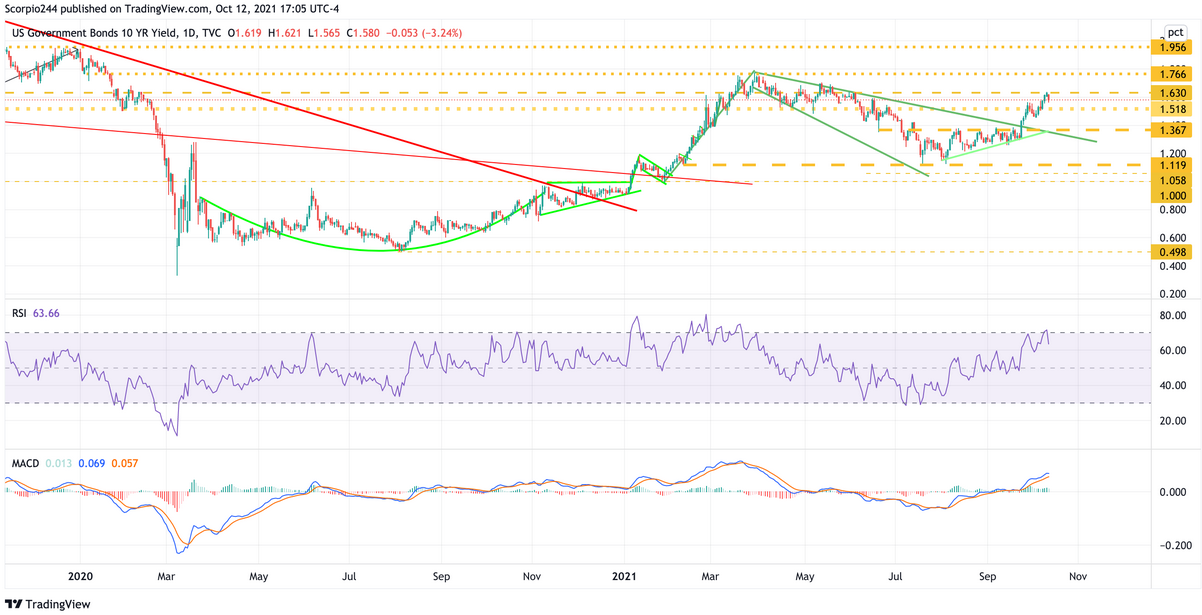This screenshot has width=1202, height=615.
Task: Select the 1.766 price level label
Action: click(1173, 74)
